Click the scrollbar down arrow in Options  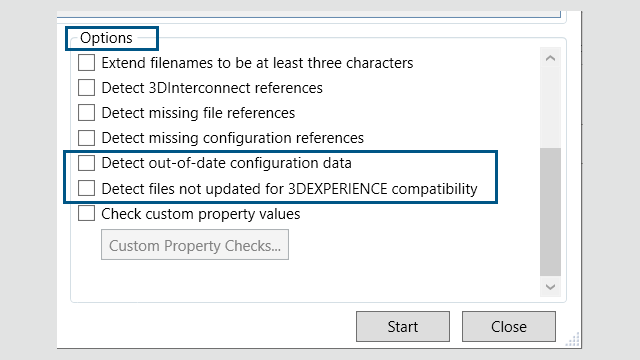(x=550, y=287)
